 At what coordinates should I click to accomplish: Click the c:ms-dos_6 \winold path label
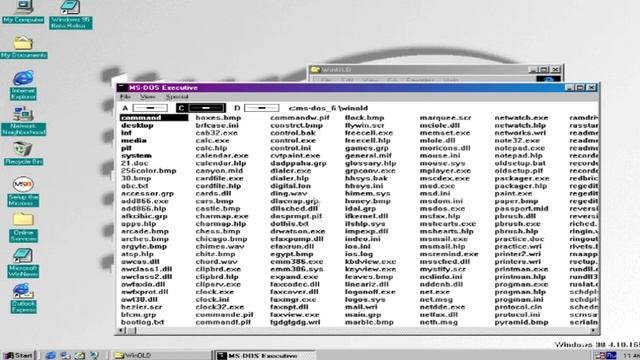328,108
